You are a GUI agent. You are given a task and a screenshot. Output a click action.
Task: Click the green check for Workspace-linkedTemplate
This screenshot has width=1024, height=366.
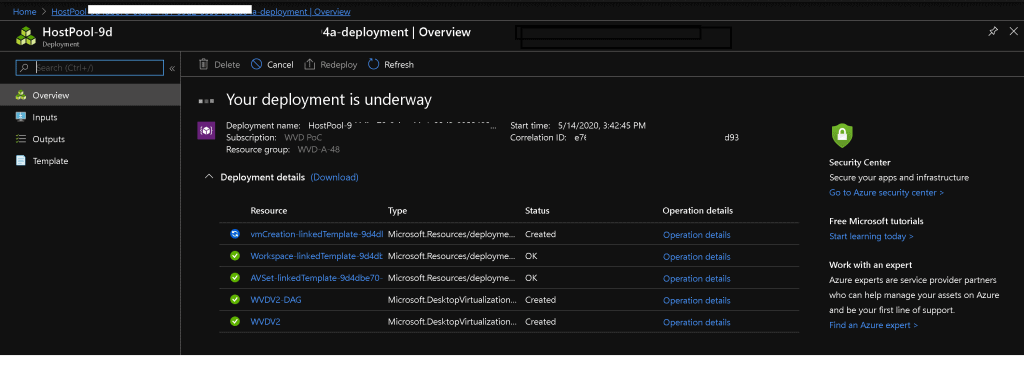tap(235, 256)
